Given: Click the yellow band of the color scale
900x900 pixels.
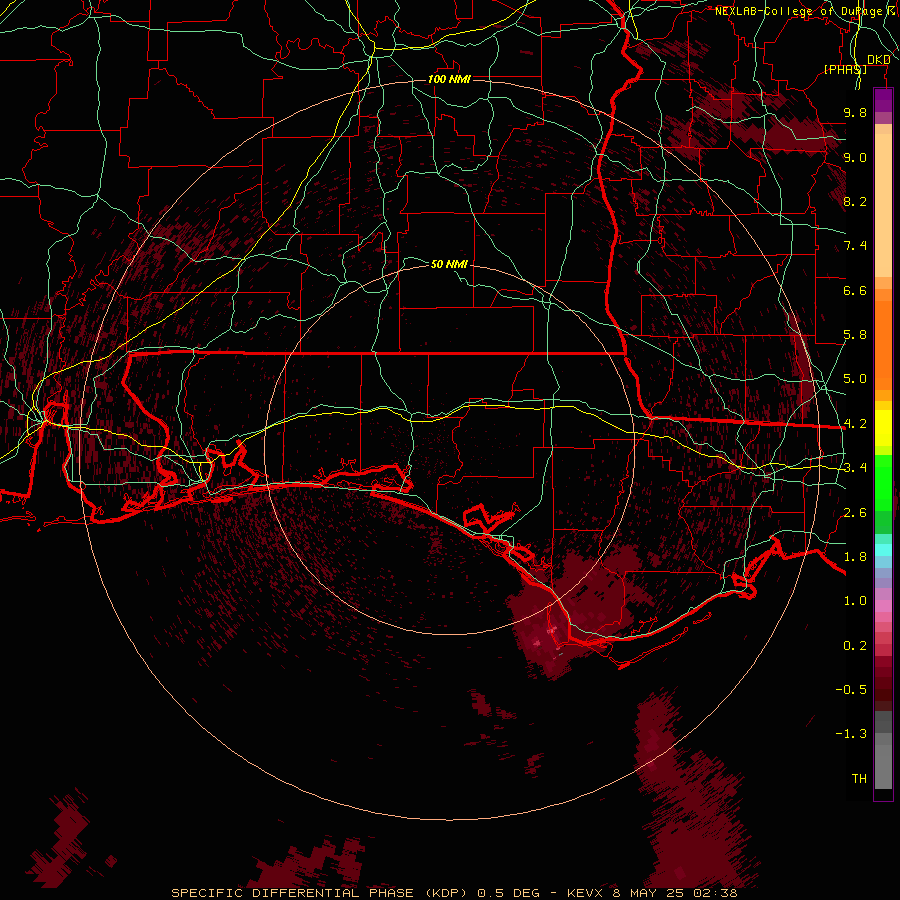Looking at the screenshot, I should pyautogui.click(x=883, y=428).
